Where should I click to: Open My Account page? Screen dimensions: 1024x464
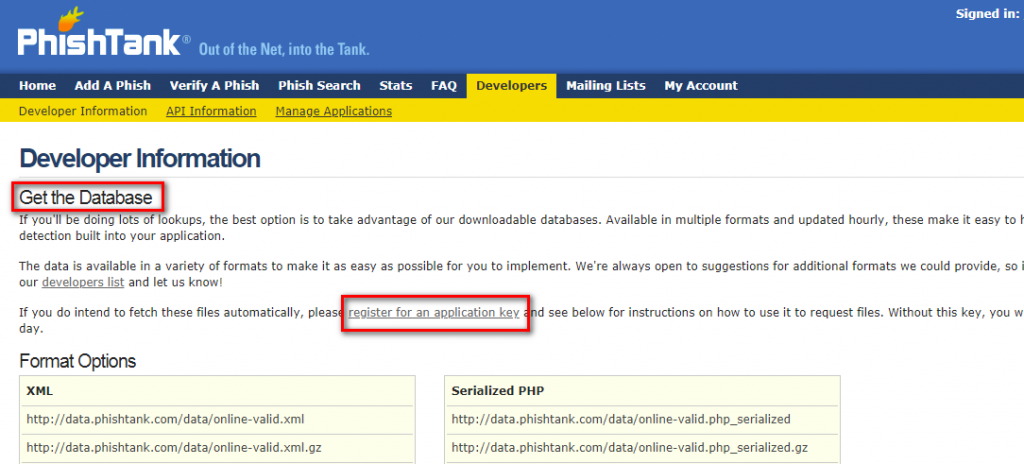coord(701,86)
